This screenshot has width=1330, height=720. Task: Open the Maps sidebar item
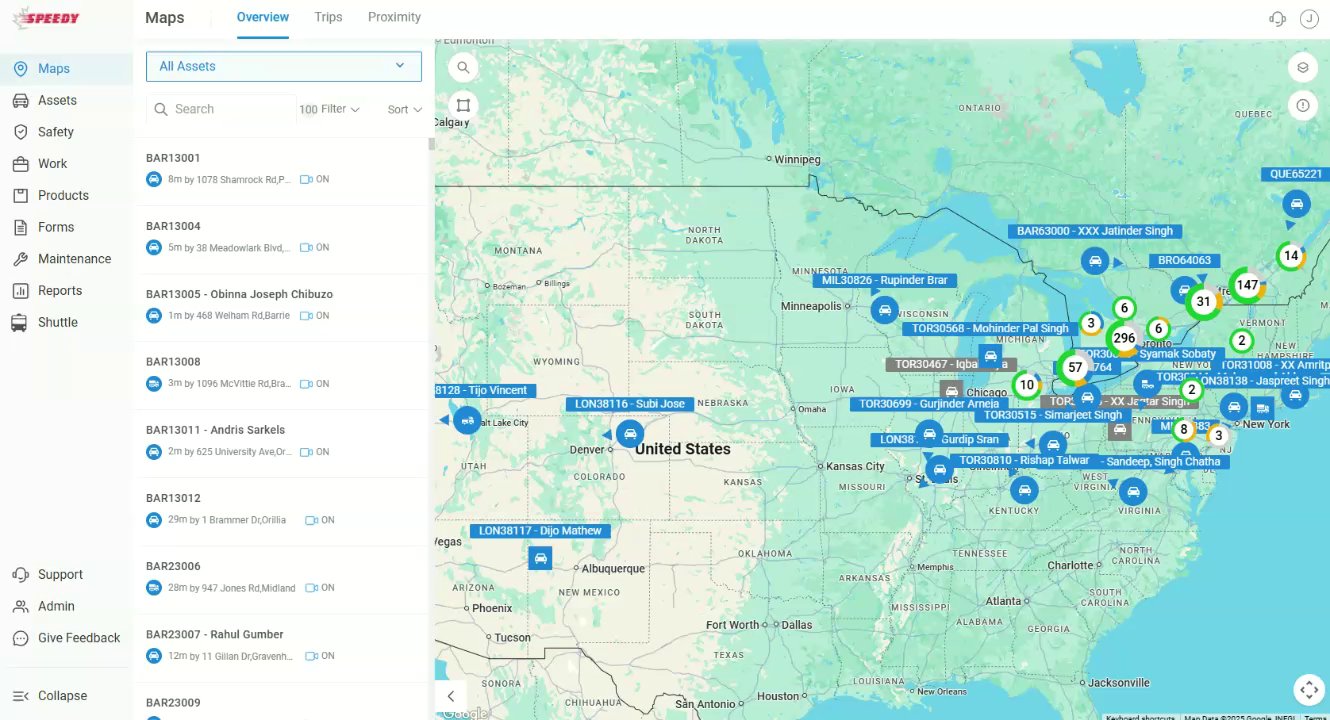click(x=66, y=68)
